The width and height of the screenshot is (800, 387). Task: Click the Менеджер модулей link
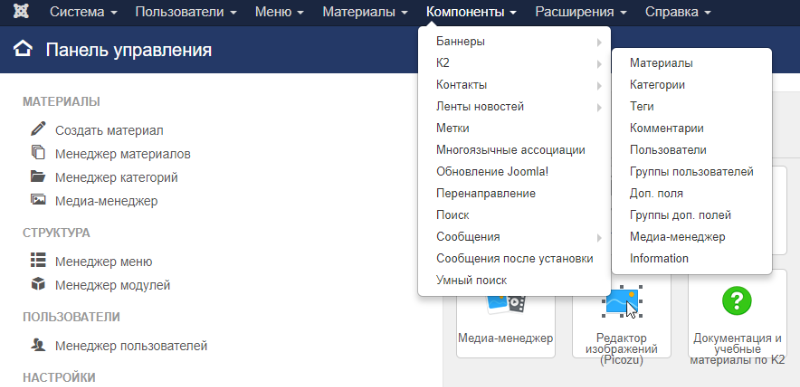coord(113,285)
